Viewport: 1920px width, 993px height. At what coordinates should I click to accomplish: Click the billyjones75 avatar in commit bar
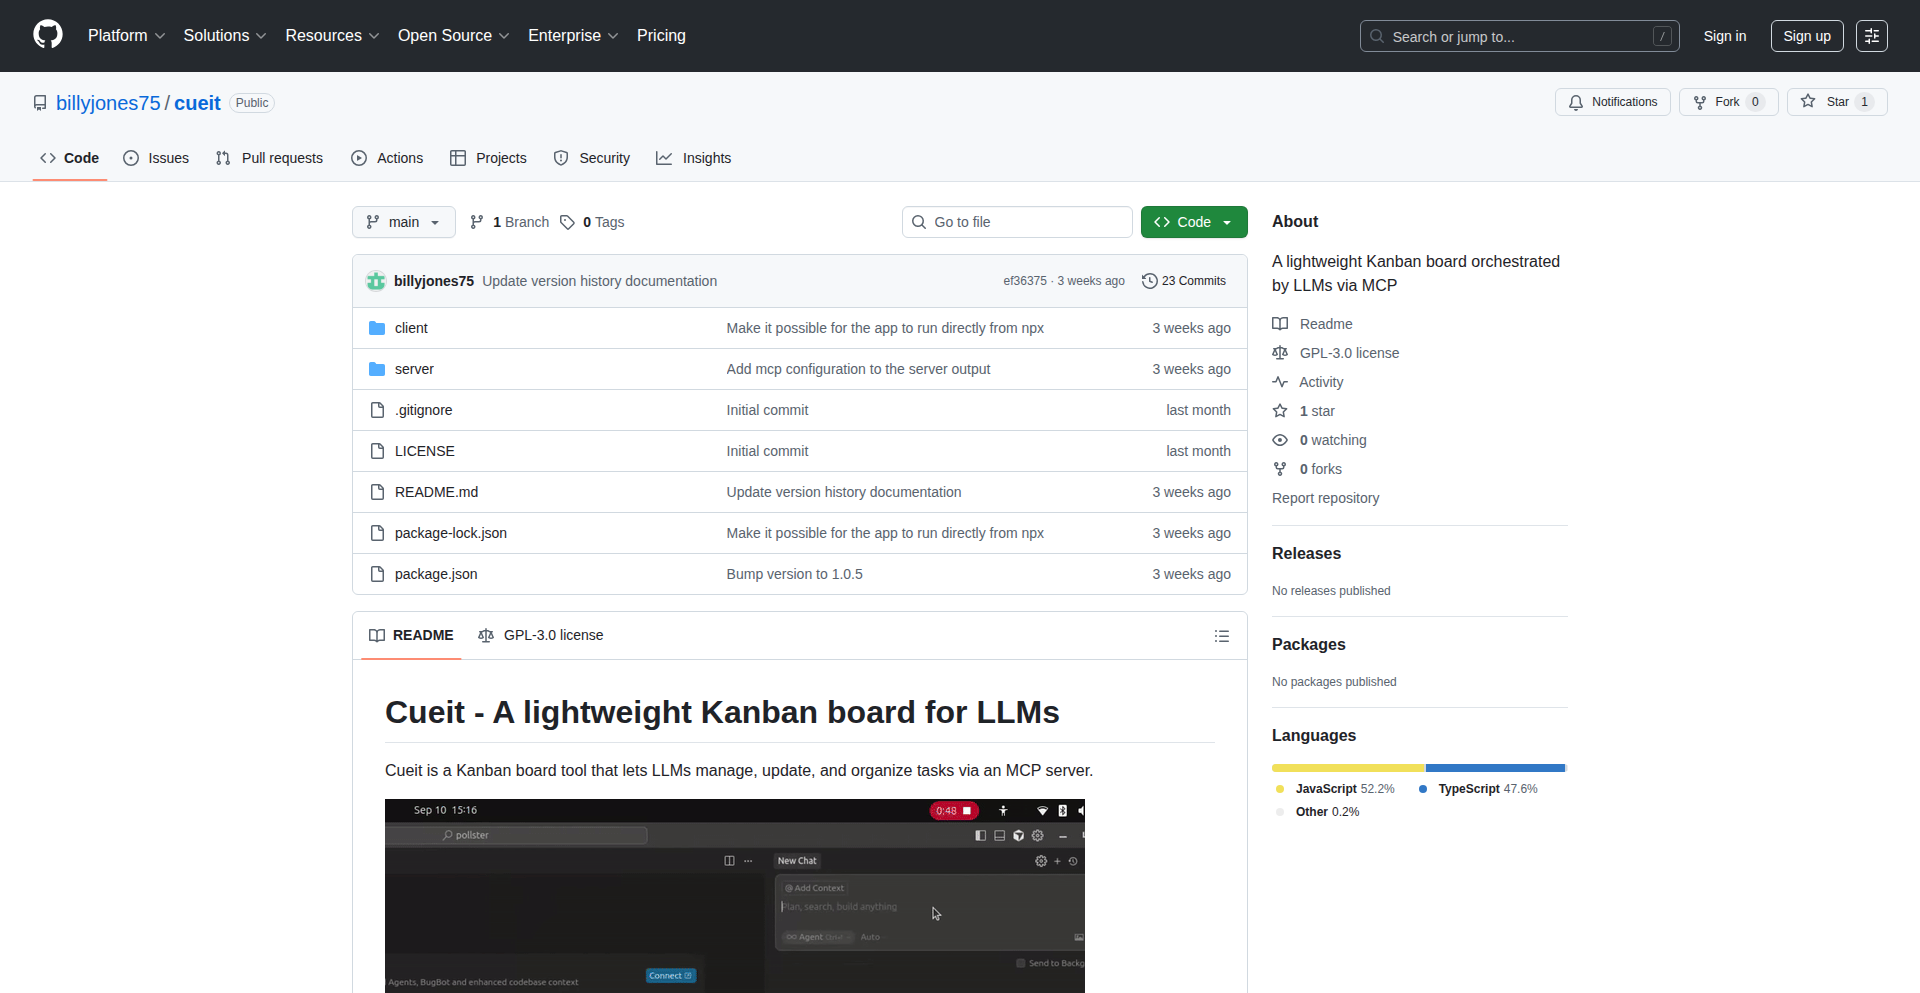(x=376, y=281)
